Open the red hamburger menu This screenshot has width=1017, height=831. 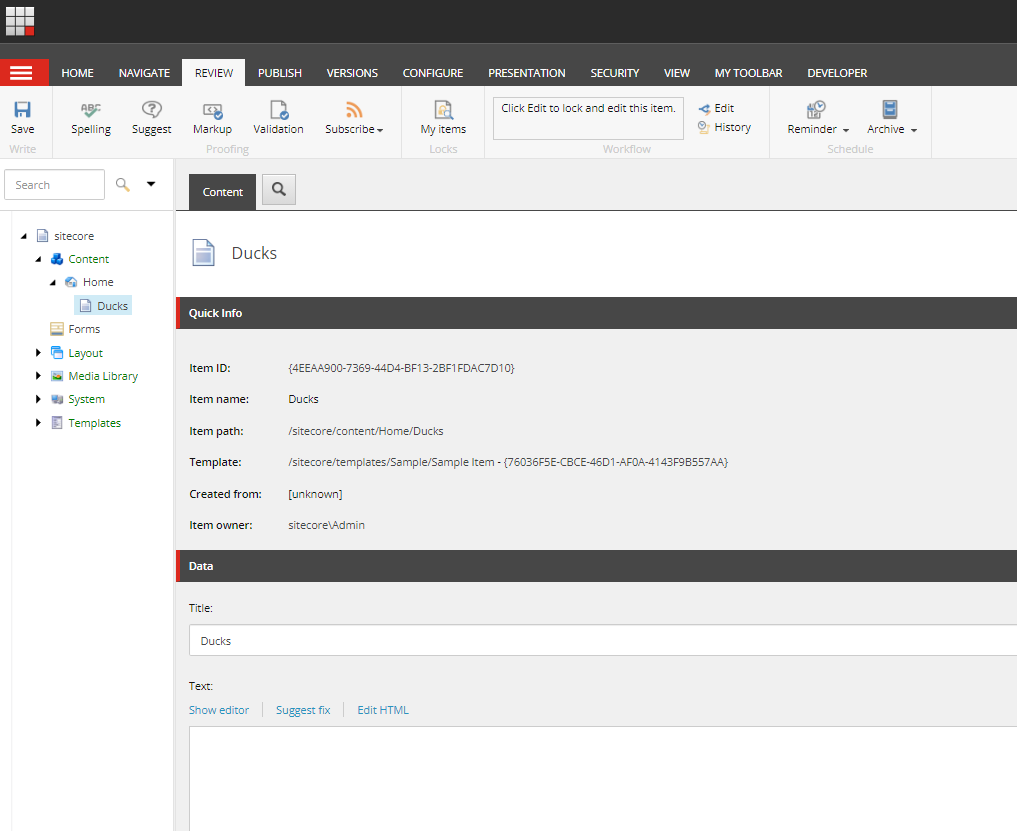point(22,73)
